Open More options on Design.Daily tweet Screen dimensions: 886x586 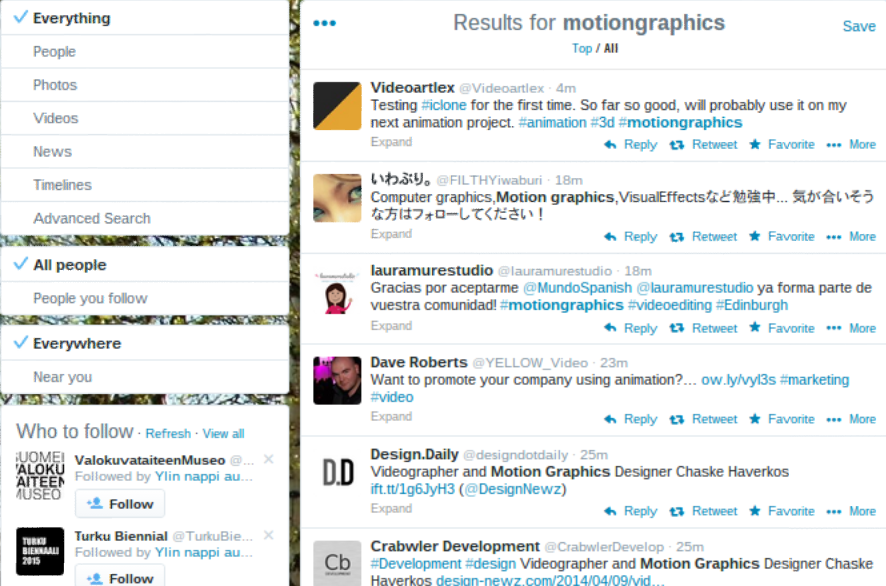click(x=851, y=511)
